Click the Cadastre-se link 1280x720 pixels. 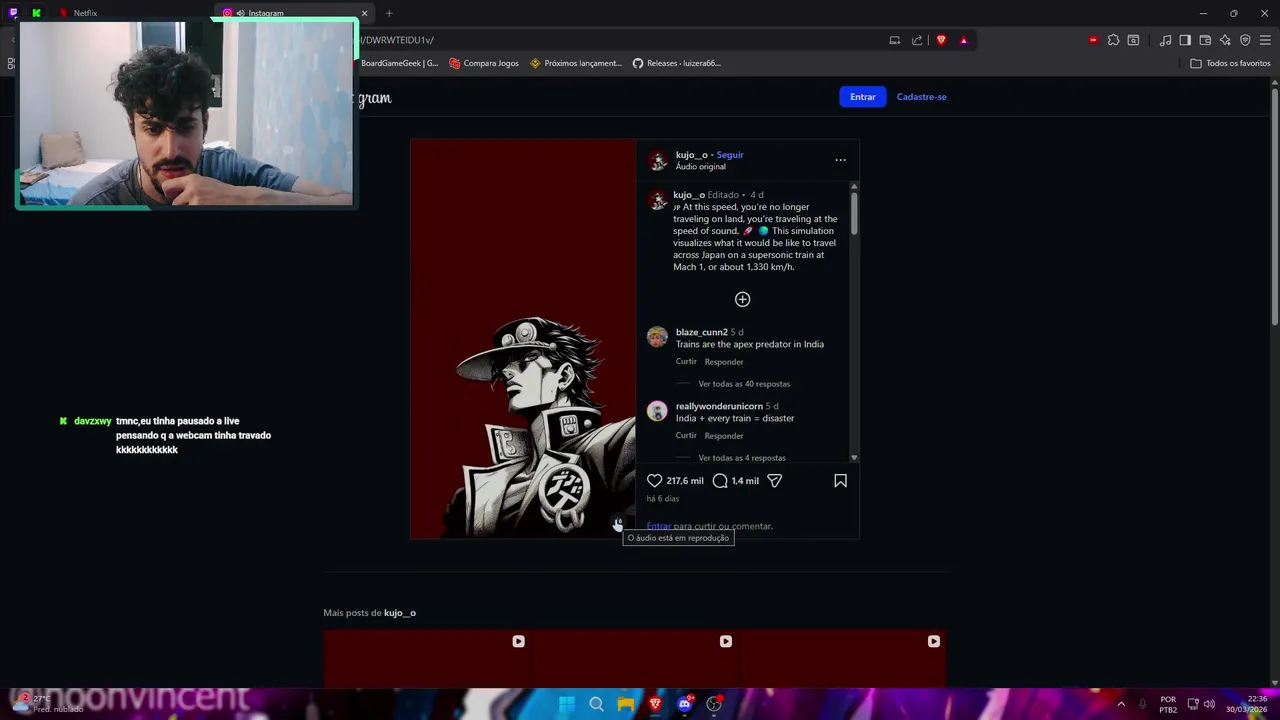click(x=921, y=97)
